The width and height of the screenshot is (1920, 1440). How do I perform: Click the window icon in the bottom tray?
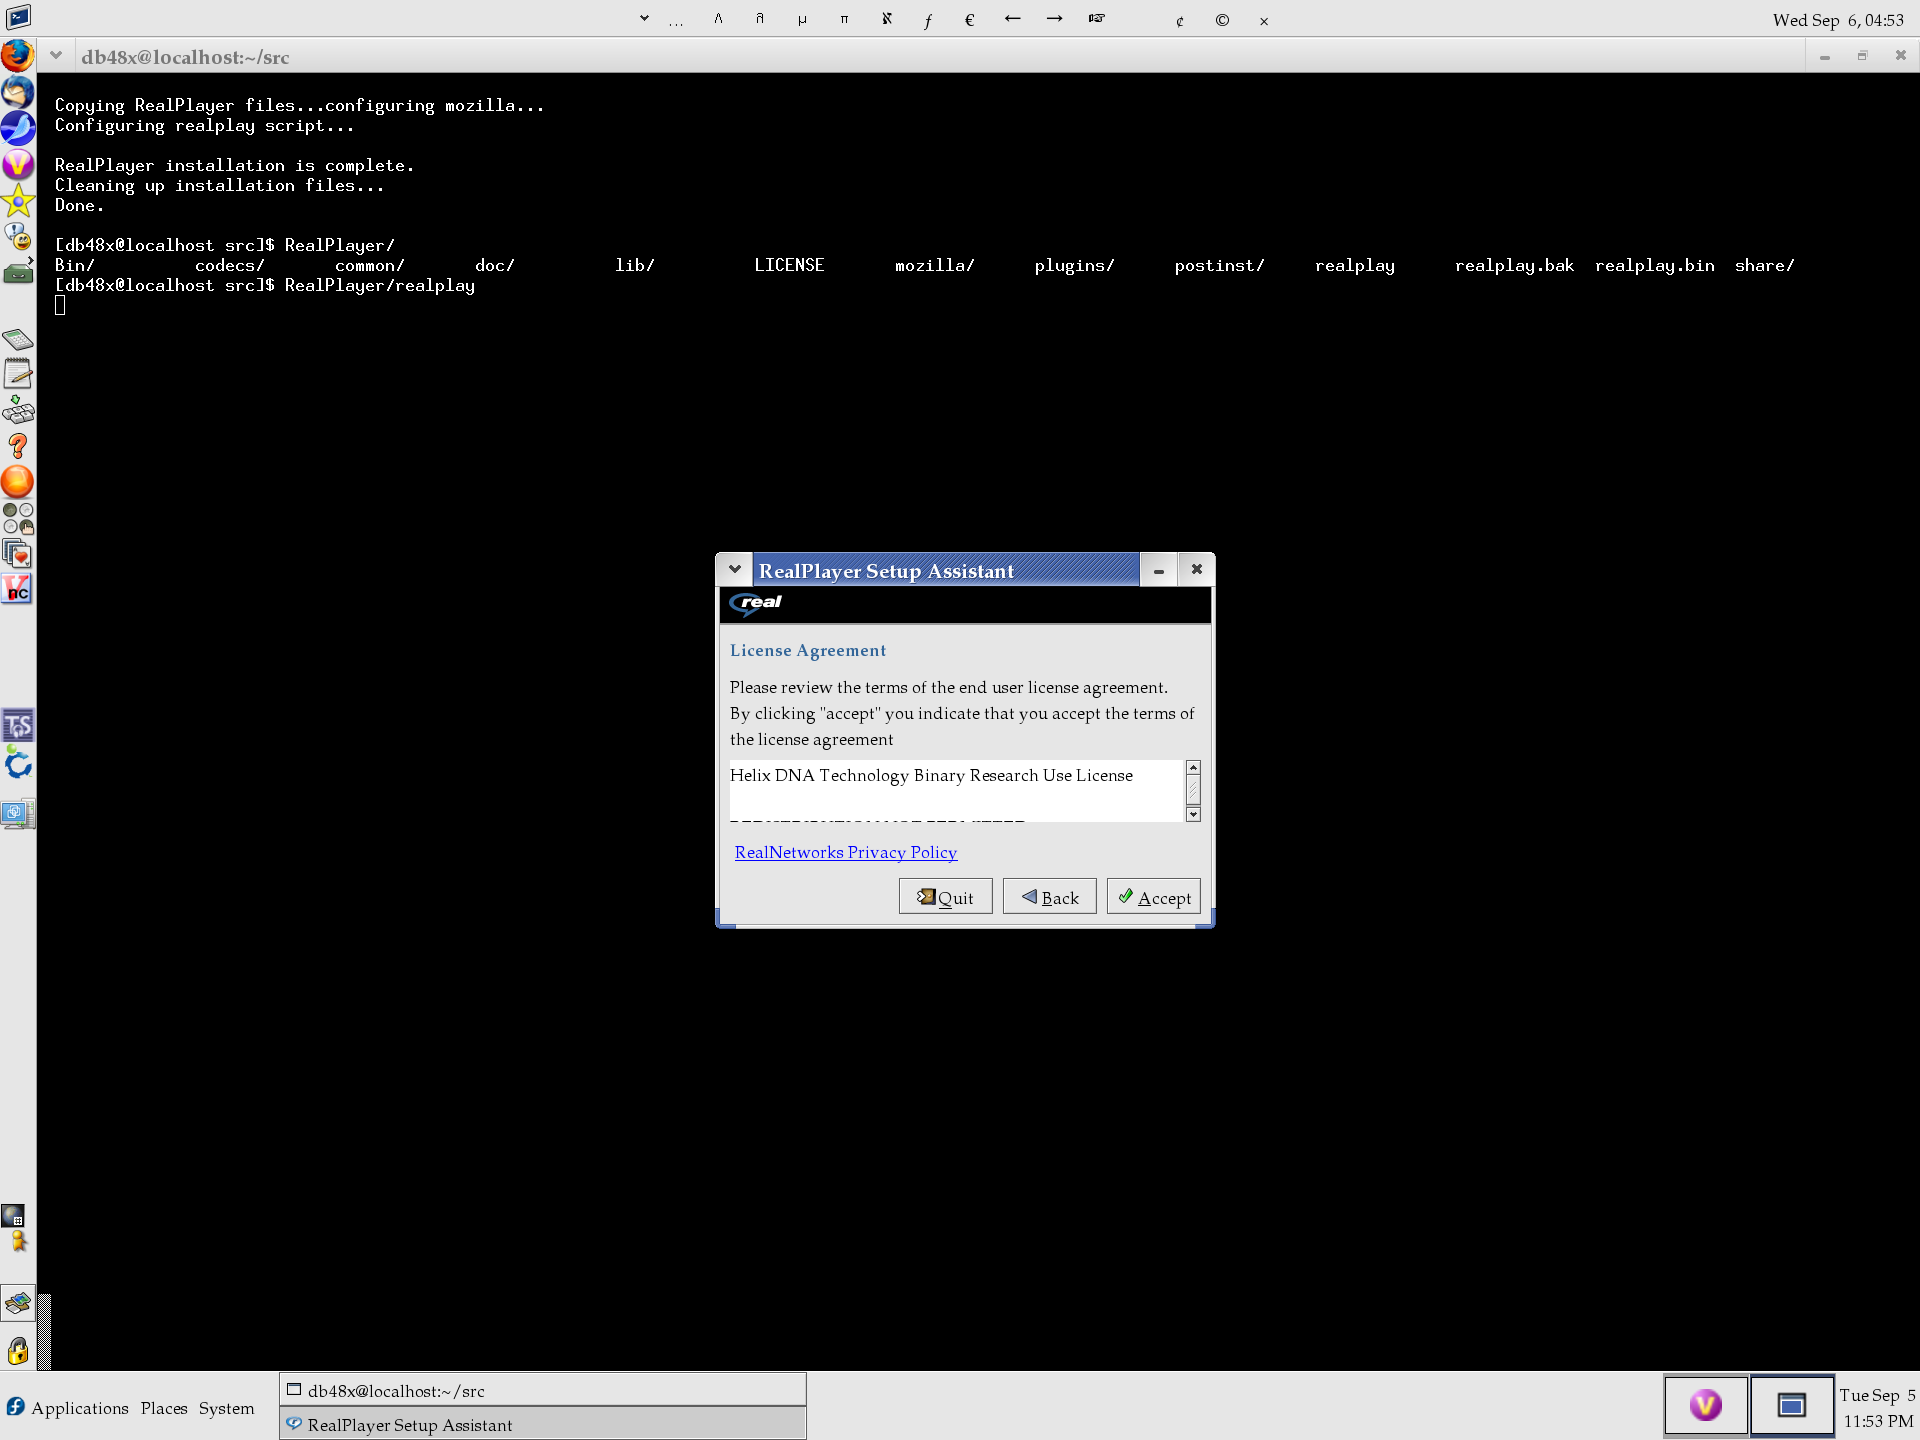(1792, 1405)
